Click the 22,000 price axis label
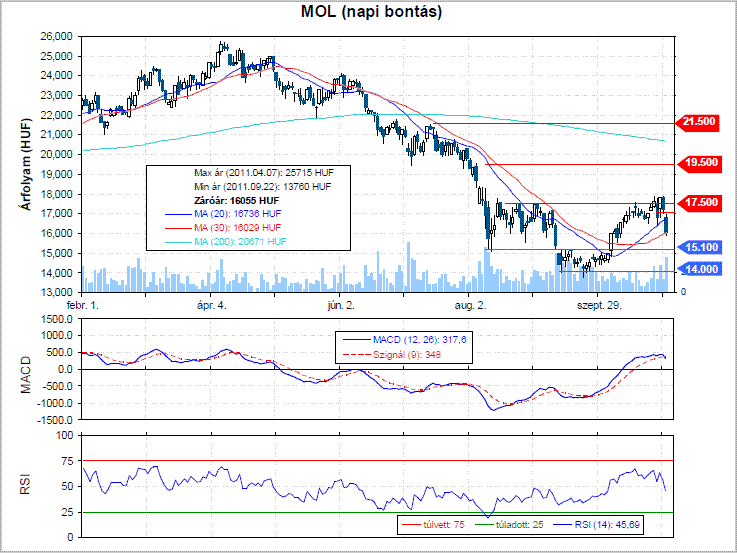 pos(56,115)
